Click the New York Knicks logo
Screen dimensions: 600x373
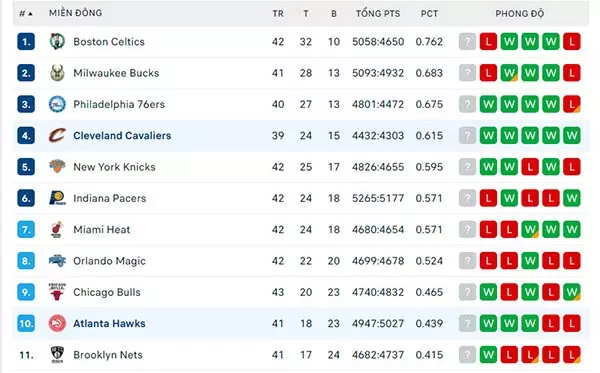coord(57,166)
